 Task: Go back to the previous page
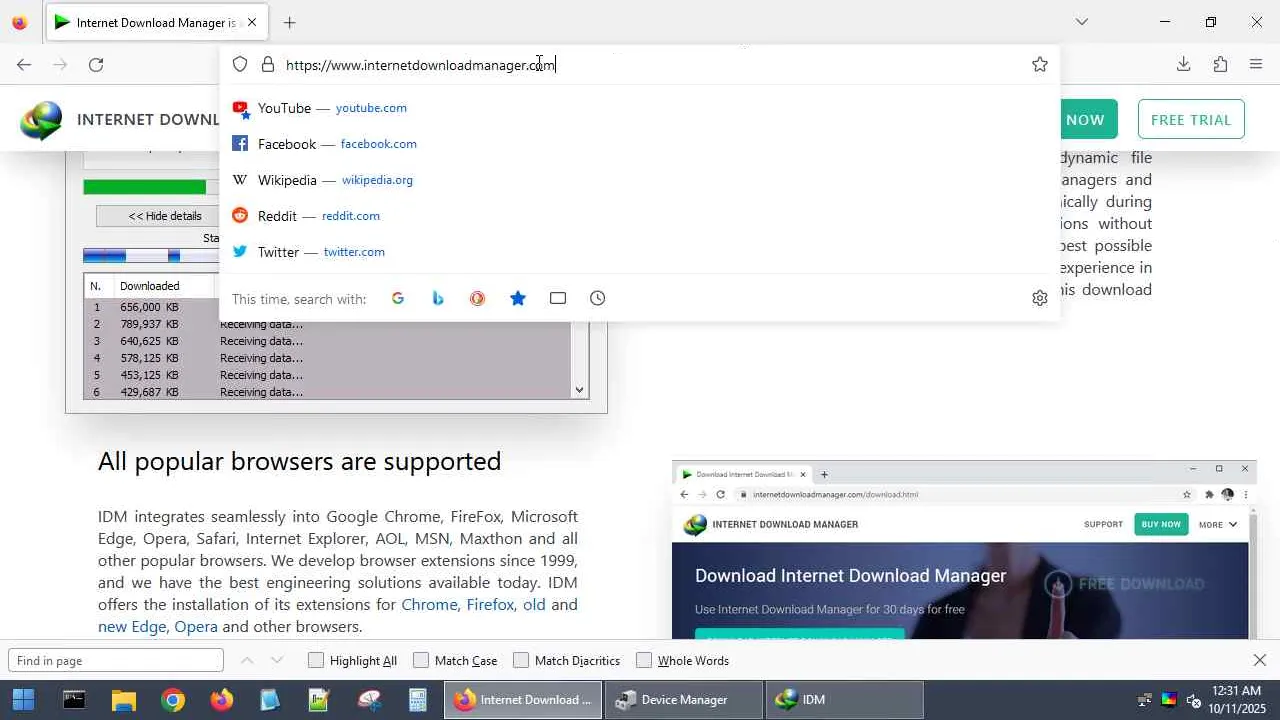(x=24, y=65)
